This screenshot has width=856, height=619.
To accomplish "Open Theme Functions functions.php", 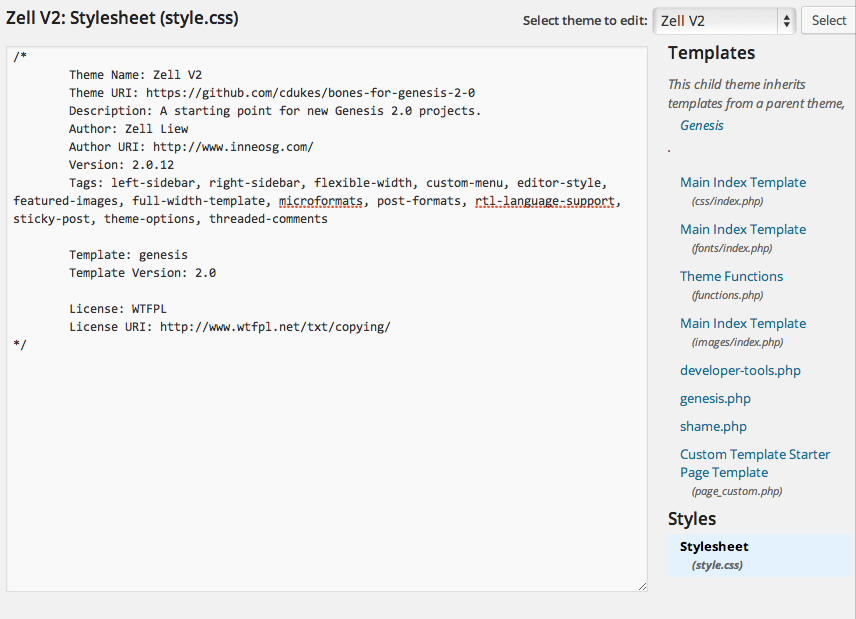I will click(731, 276).
